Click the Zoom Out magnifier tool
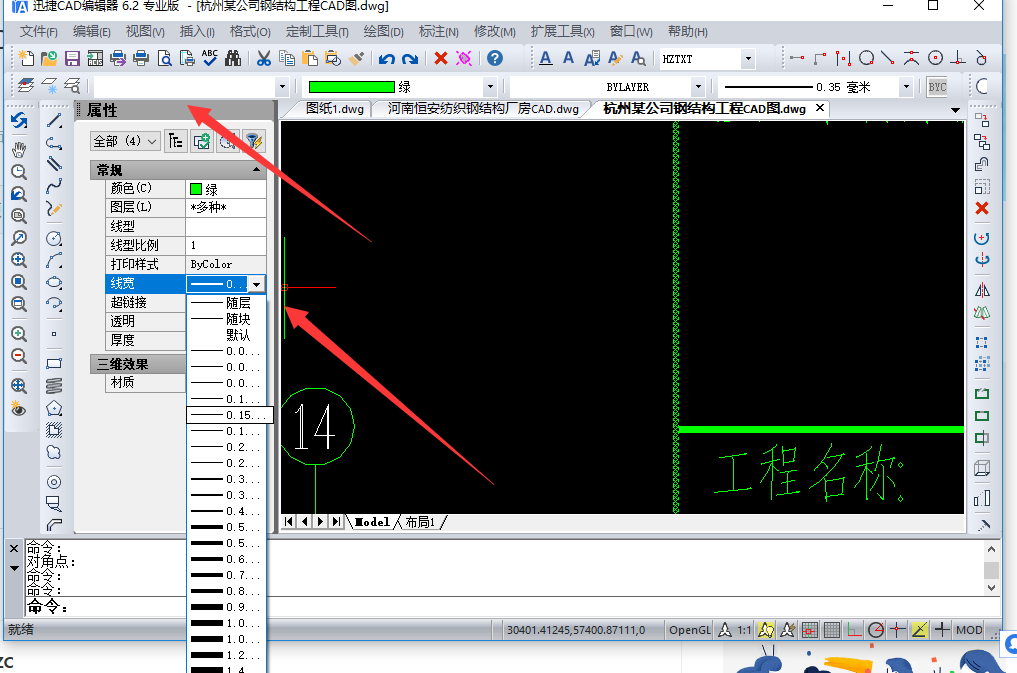This screenshot has height=673, width=1017. (x=19, y=356)
